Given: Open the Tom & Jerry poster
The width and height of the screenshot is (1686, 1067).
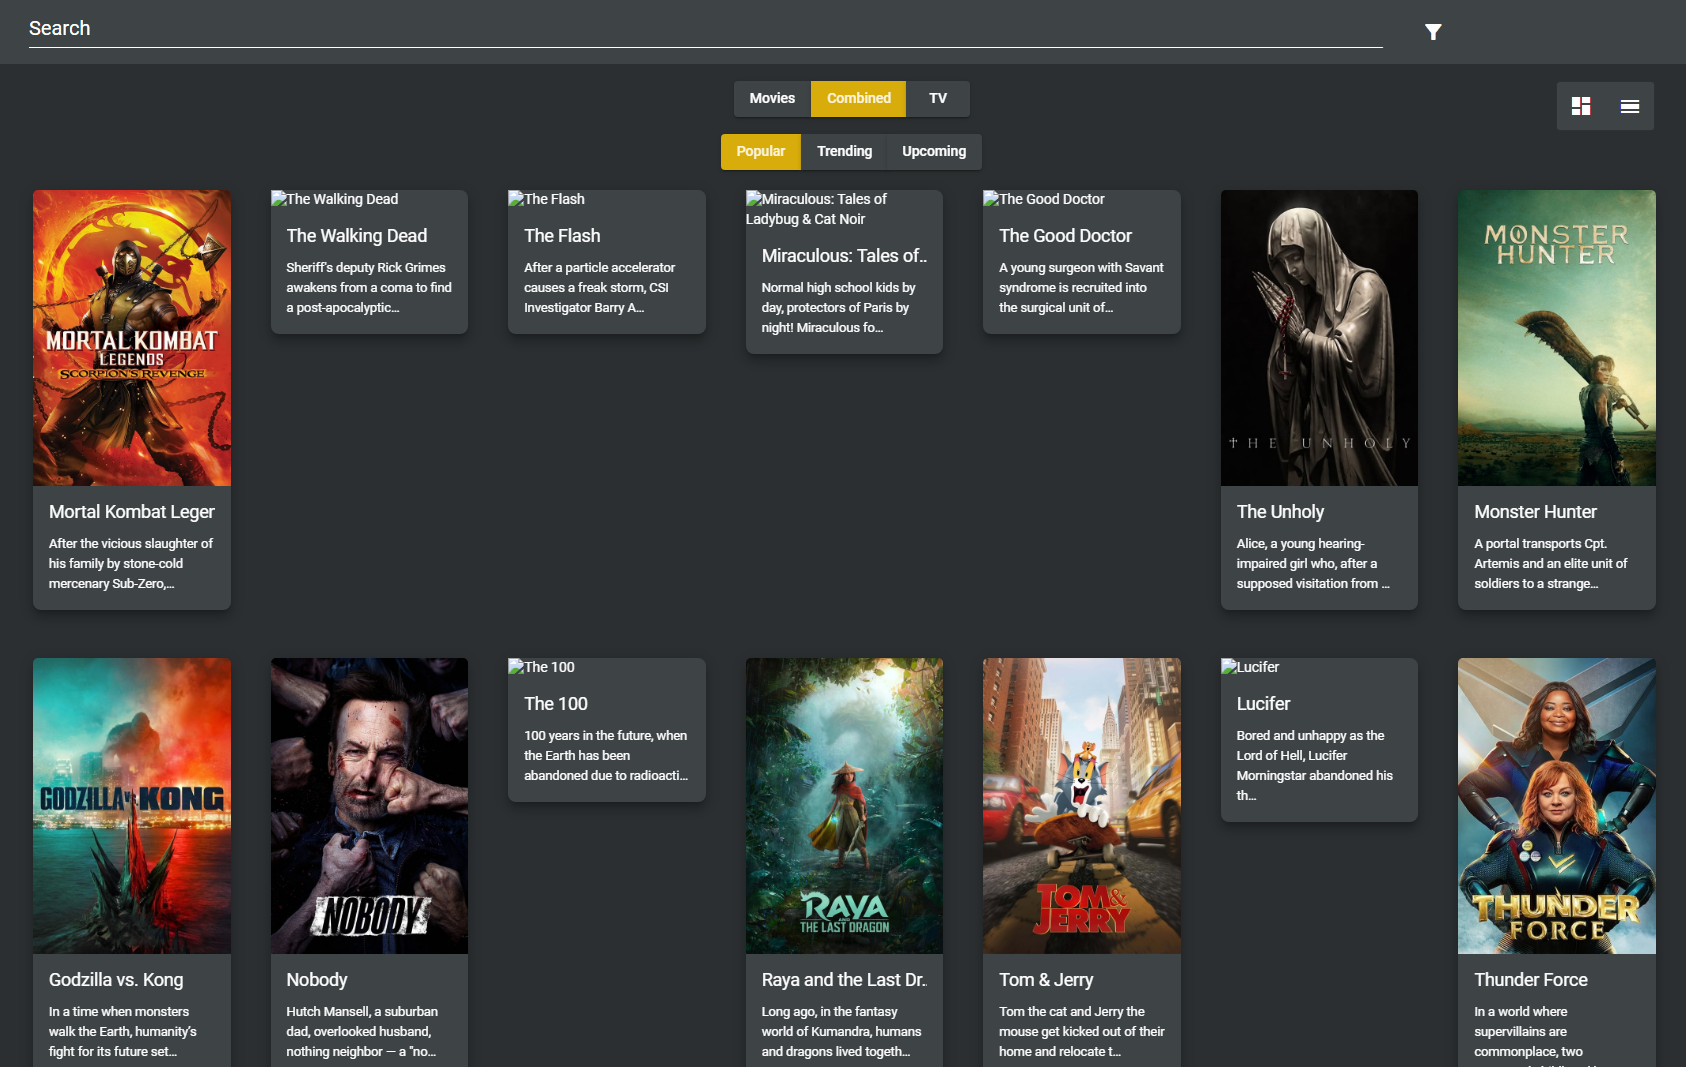Looking at the screenshot, I should (x=1081, y=804).
